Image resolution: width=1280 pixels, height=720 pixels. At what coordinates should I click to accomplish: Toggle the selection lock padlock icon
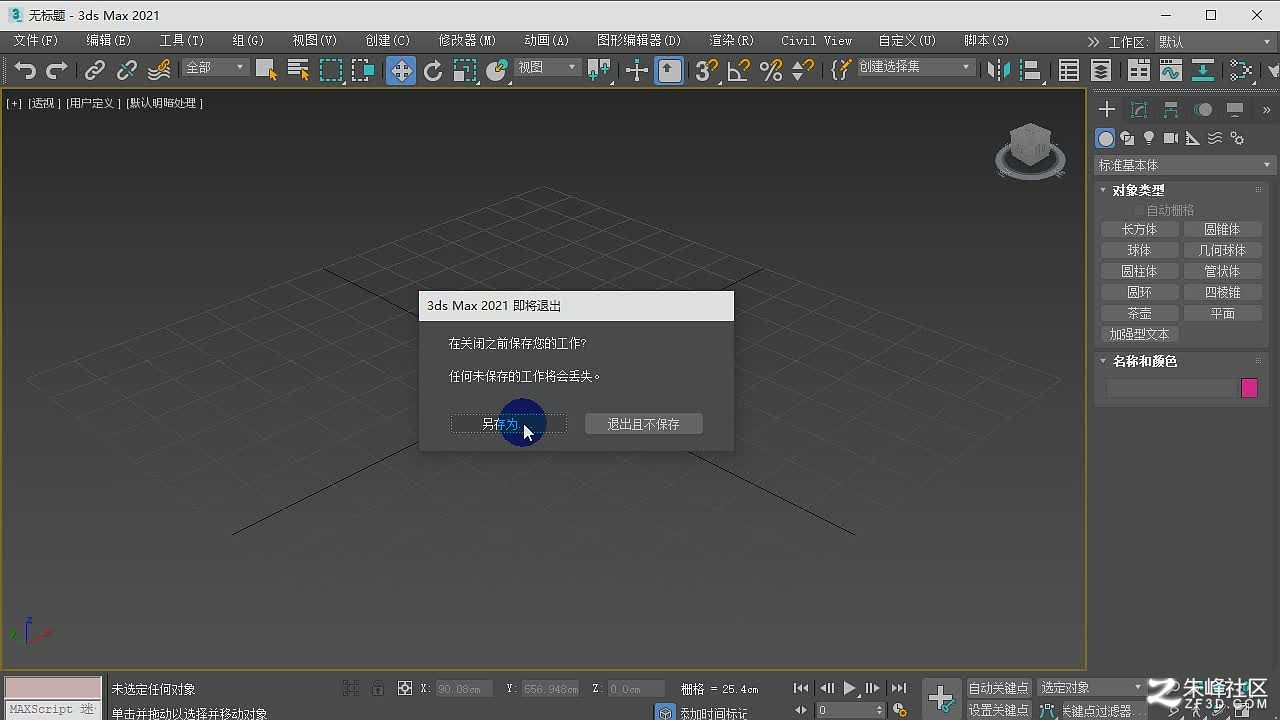[x=377, y=688]
